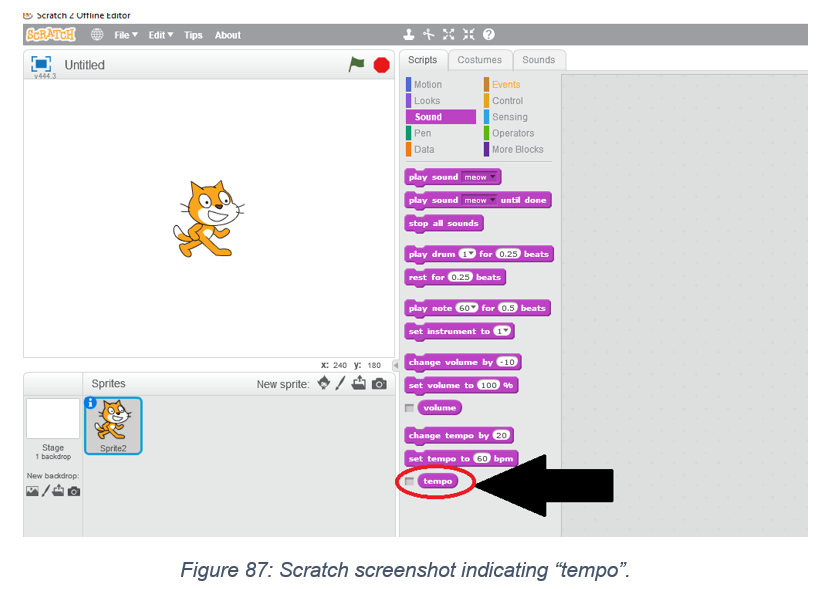
Task: Click the 100 field in set volume block
Action: pyautogui.click(x=489, y=385)
